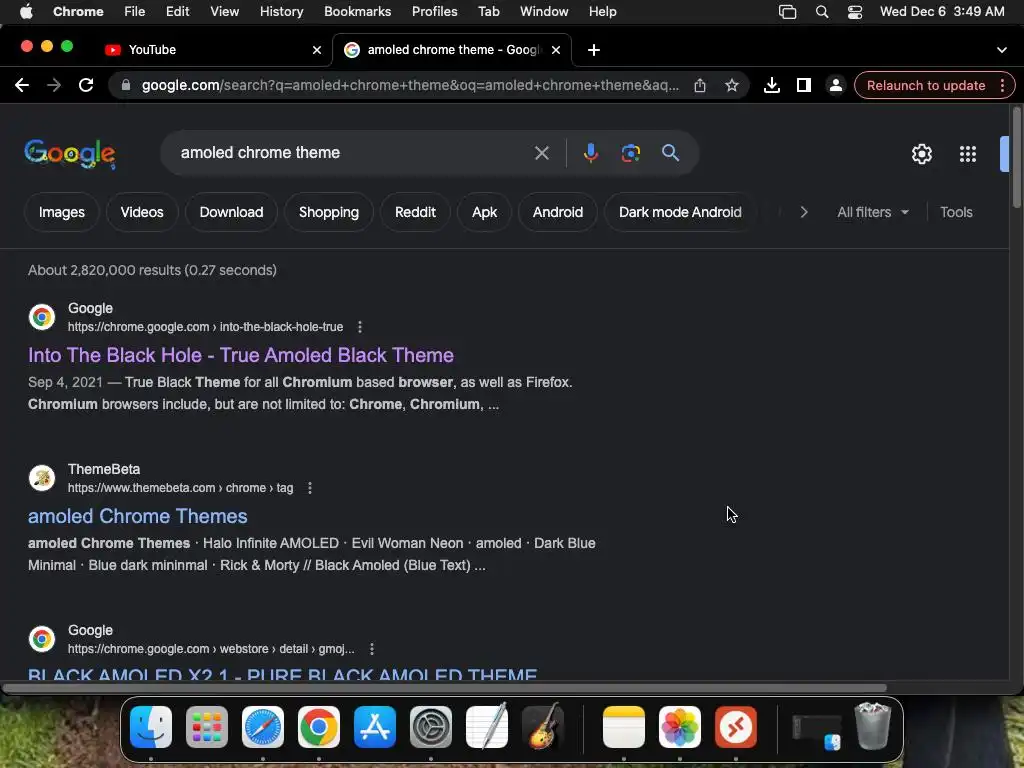Screen dimensions: 1024x768
Task: Open the Chrome profile avatar icon
Action: 836,85
